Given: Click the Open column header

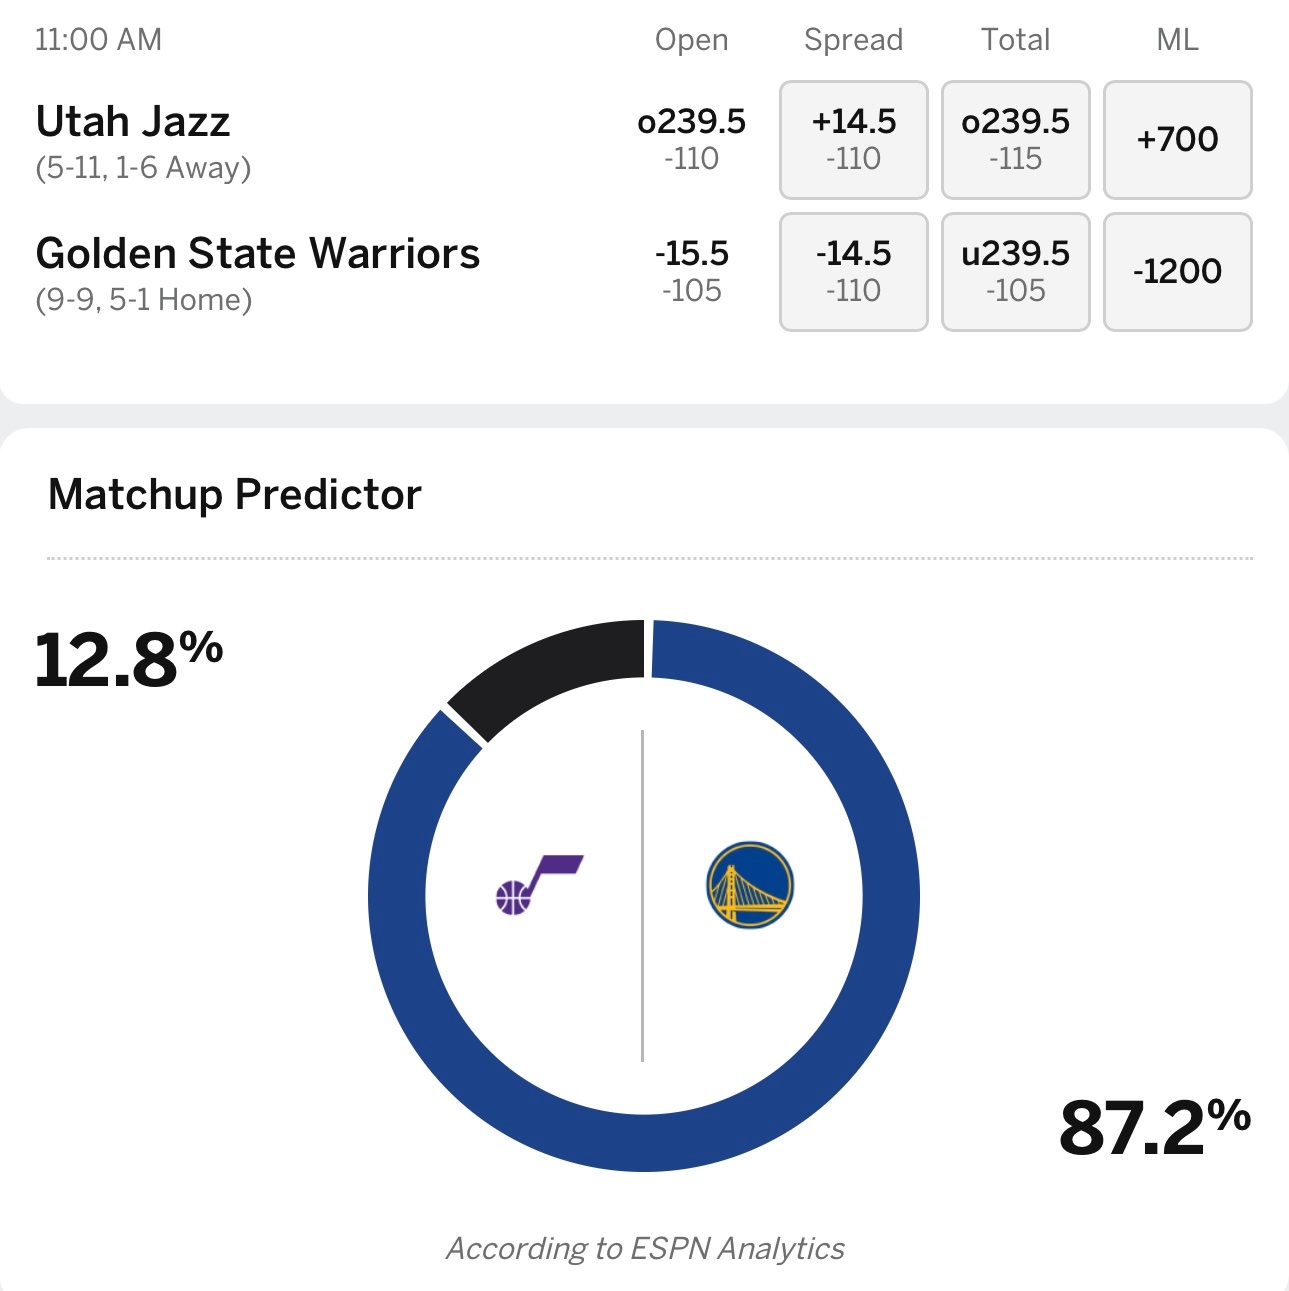Looking at the screenshot, I should [692, 40].
